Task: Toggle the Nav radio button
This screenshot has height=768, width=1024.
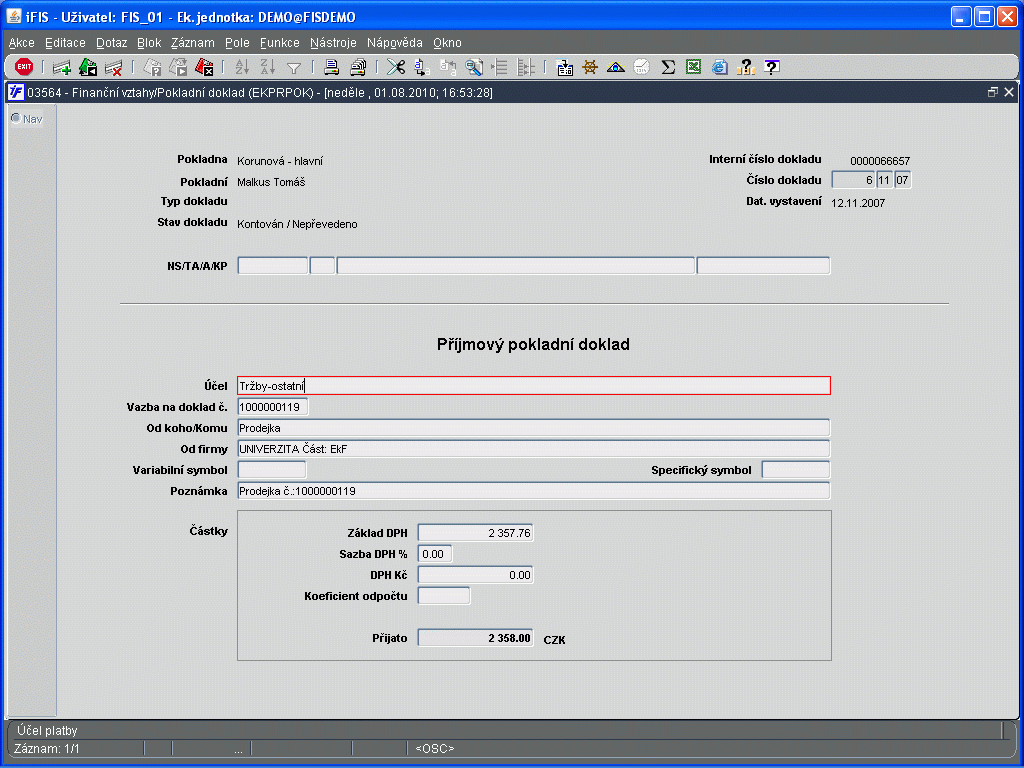Action: coord(16,118)
